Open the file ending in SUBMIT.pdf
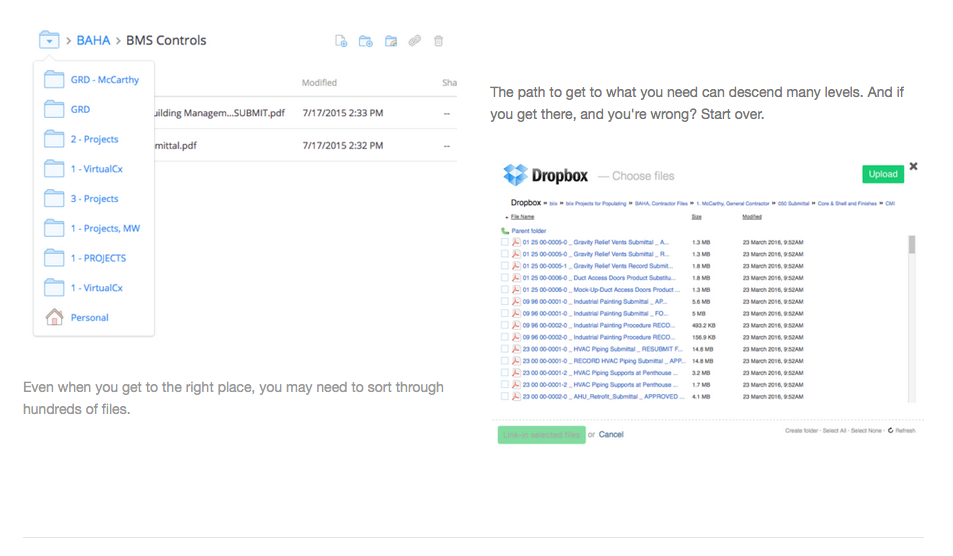Viewport: 953px width, 556px height. (219, 113)
